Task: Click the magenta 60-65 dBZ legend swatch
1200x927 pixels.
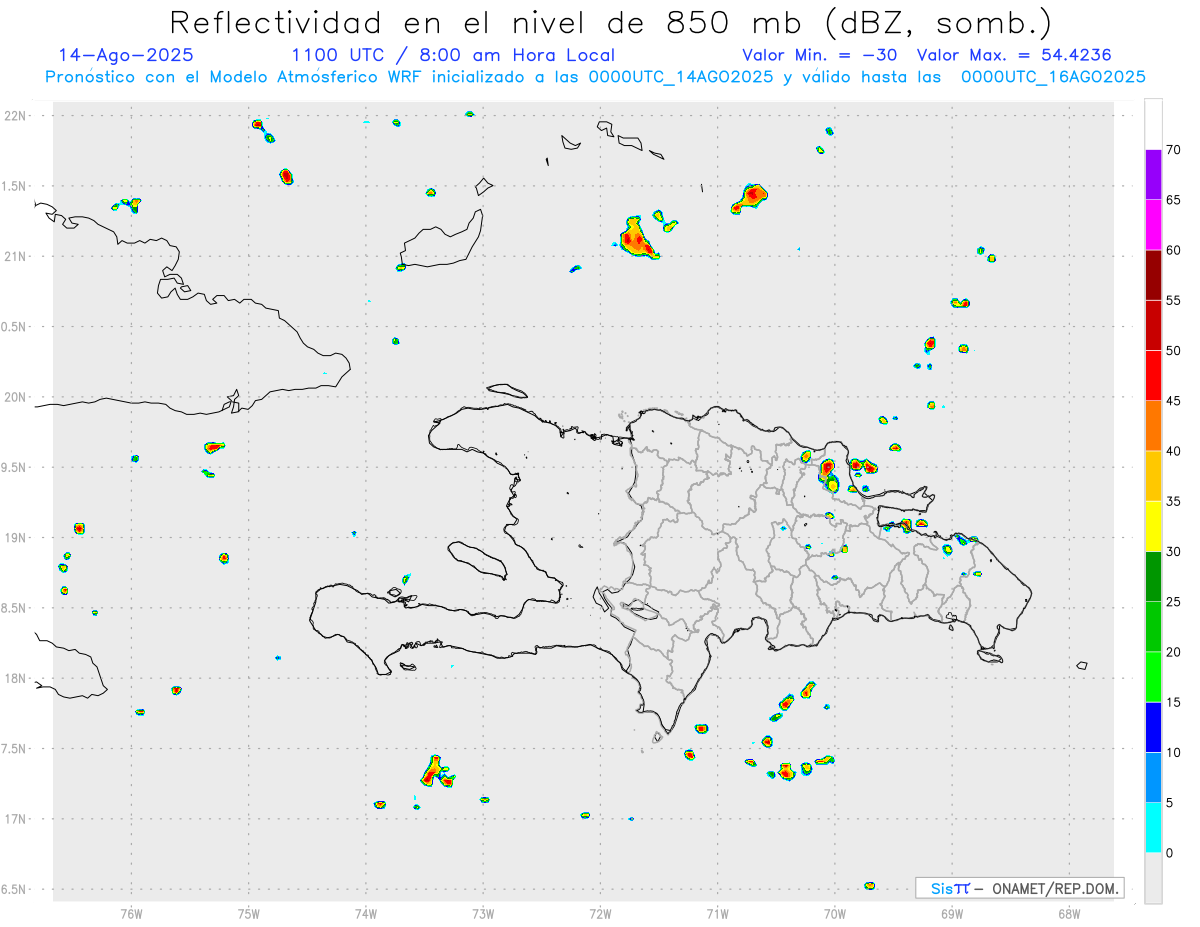Action: pos(1153,225)
